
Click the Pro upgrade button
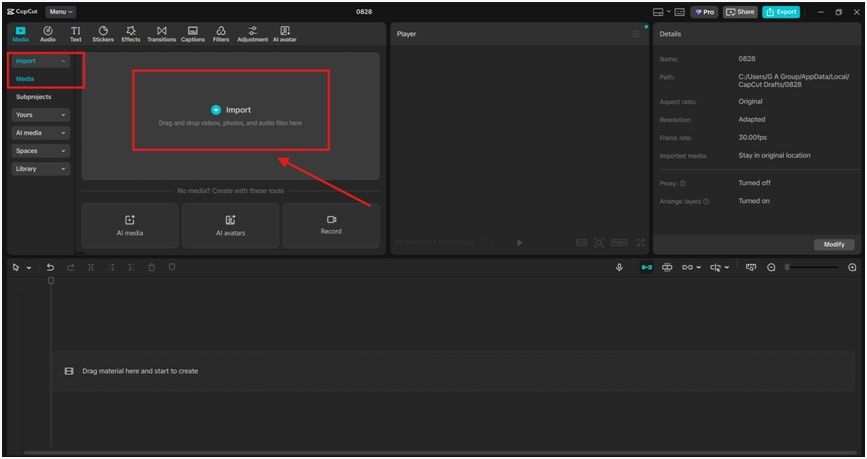pyautogui.click(x=704, y=12)
